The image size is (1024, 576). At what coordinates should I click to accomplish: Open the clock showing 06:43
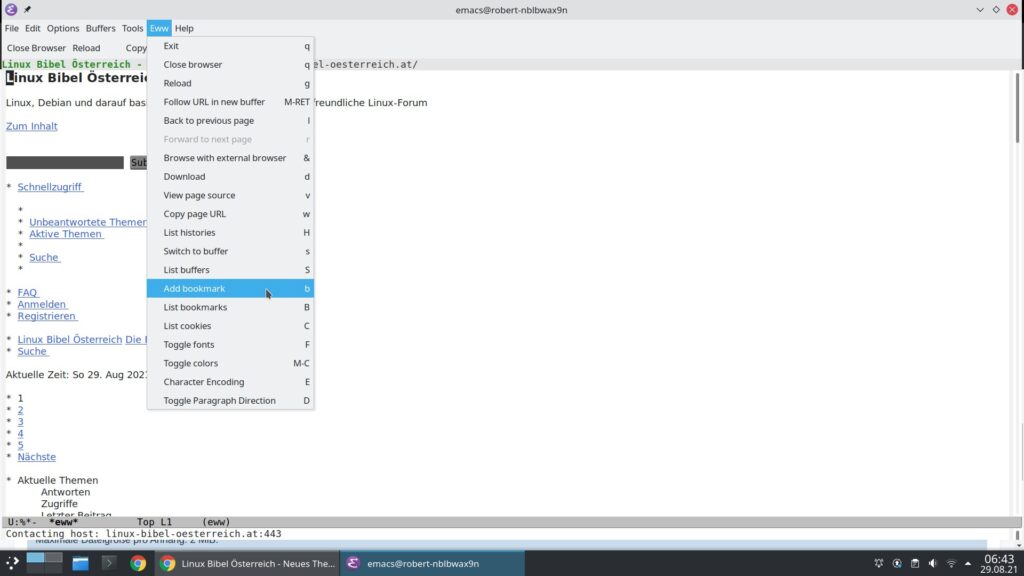[x=999, y=563]
